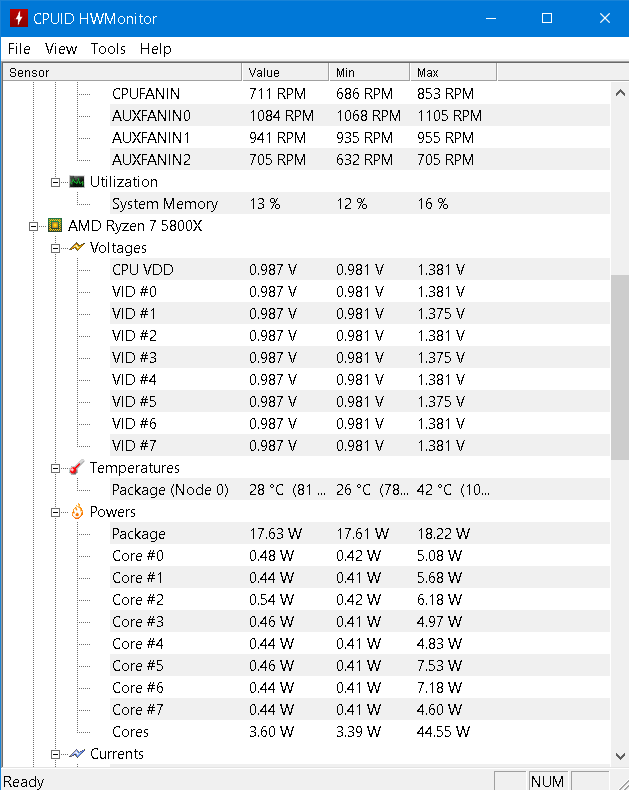The height and width of the screenshot is (790, 629).
Task: Collapse the Utilization node
Action: (x=55, y=182)
